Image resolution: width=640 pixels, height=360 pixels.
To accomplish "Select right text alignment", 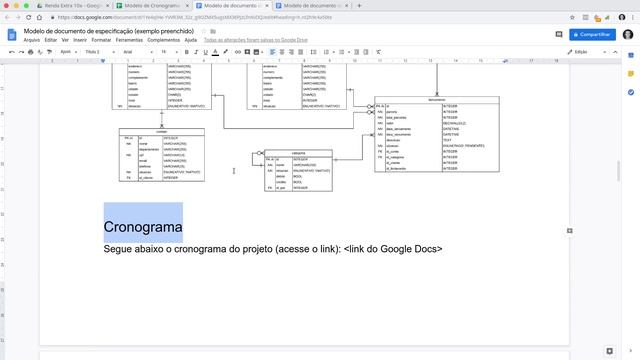I will click(291, 52).
